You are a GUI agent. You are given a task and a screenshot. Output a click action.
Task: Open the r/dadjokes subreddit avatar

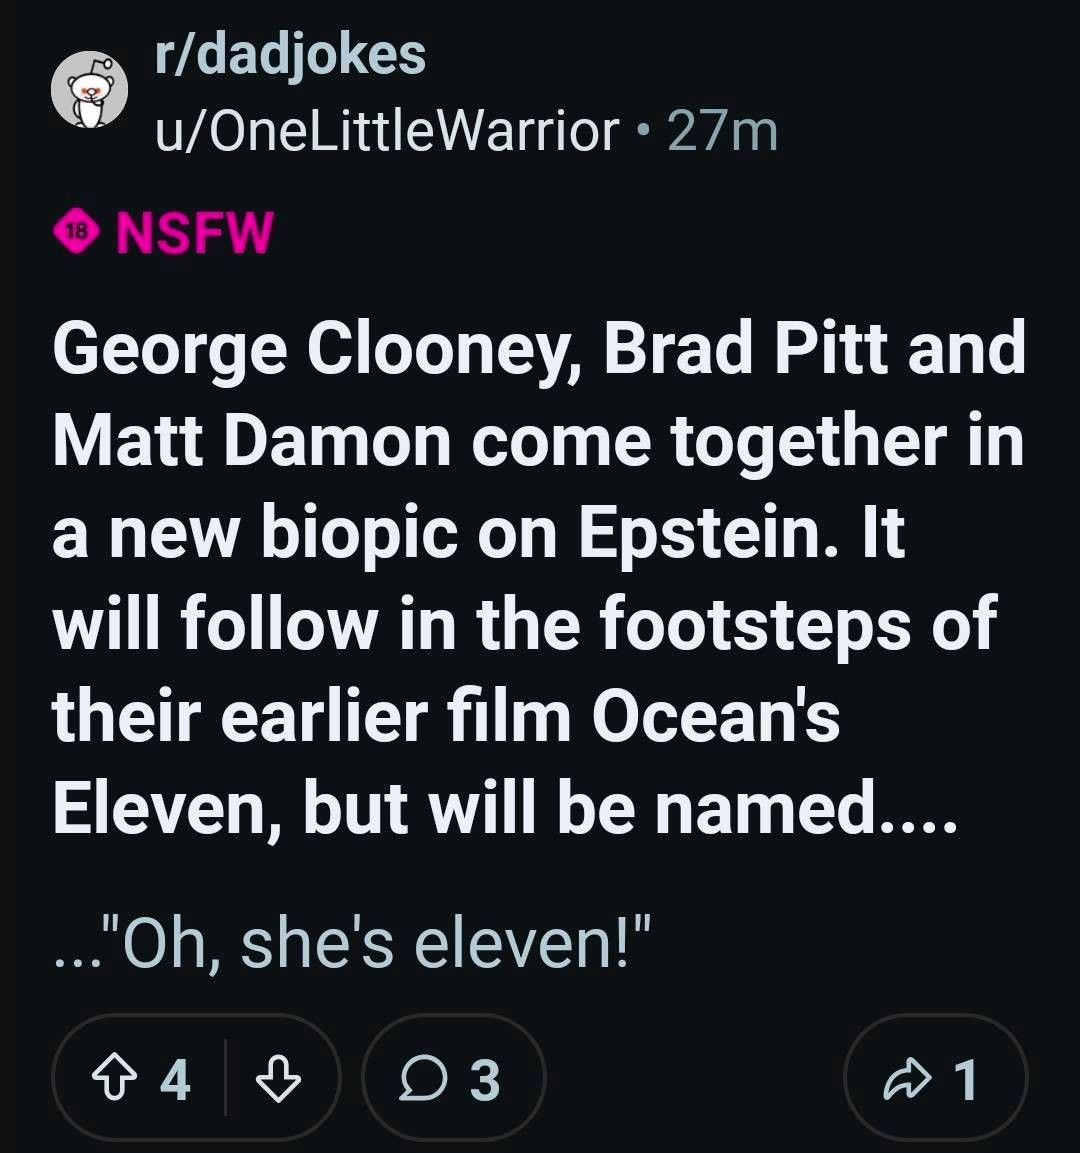(90, 90)
